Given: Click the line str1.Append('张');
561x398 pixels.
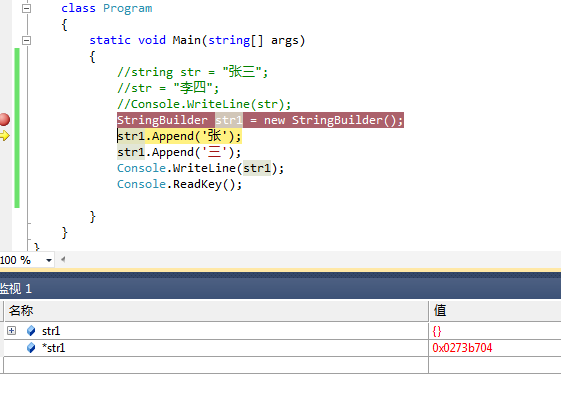Looking at the screenshot, I should (x=179, y=136).
